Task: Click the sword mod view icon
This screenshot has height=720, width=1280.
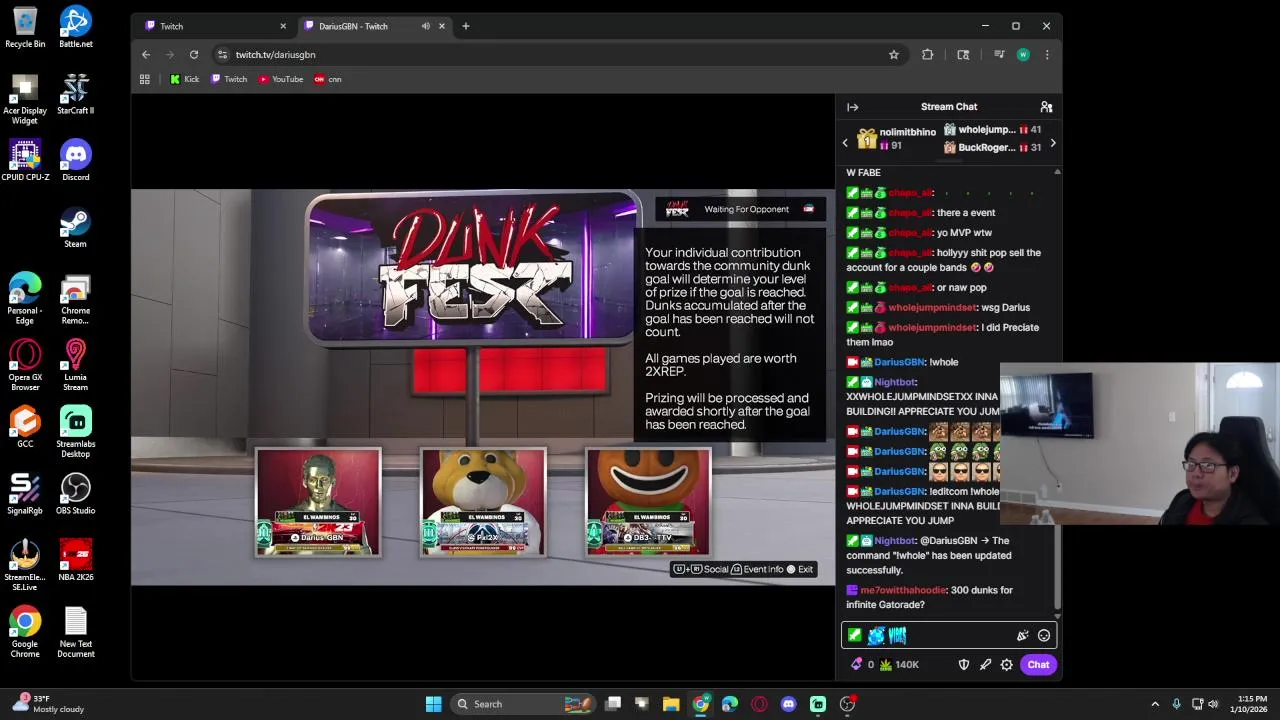Action: tap(985, 665)
